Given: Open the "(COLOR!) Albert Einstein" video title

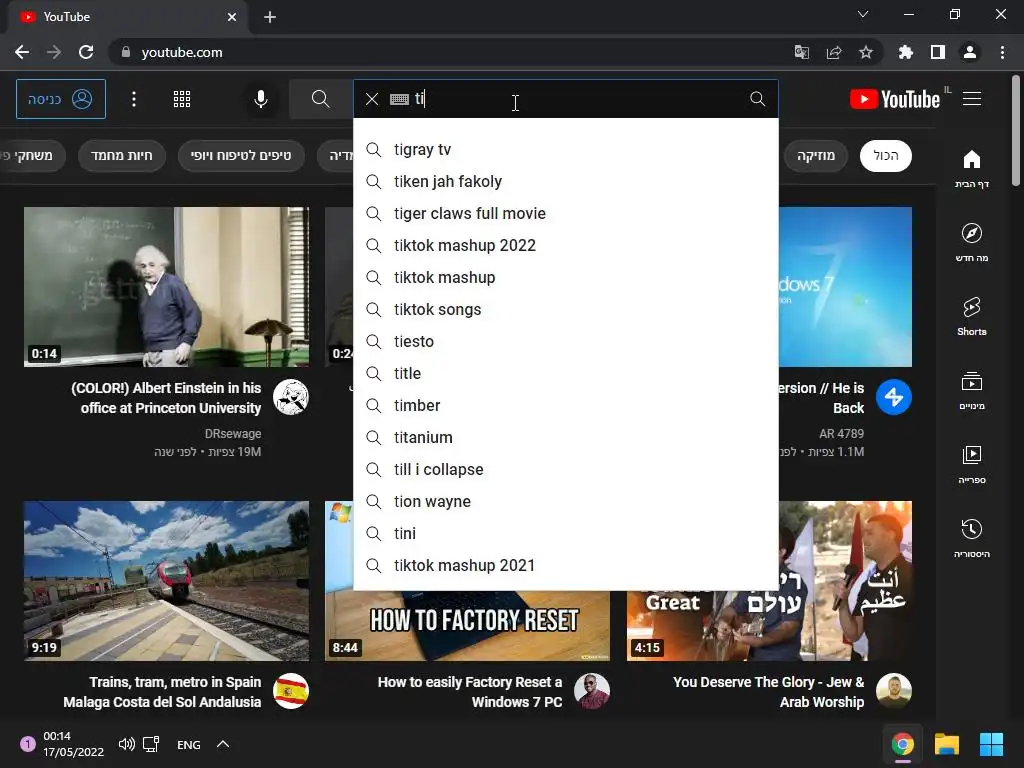Looking at the screenshot, I should tap(167, 398).
